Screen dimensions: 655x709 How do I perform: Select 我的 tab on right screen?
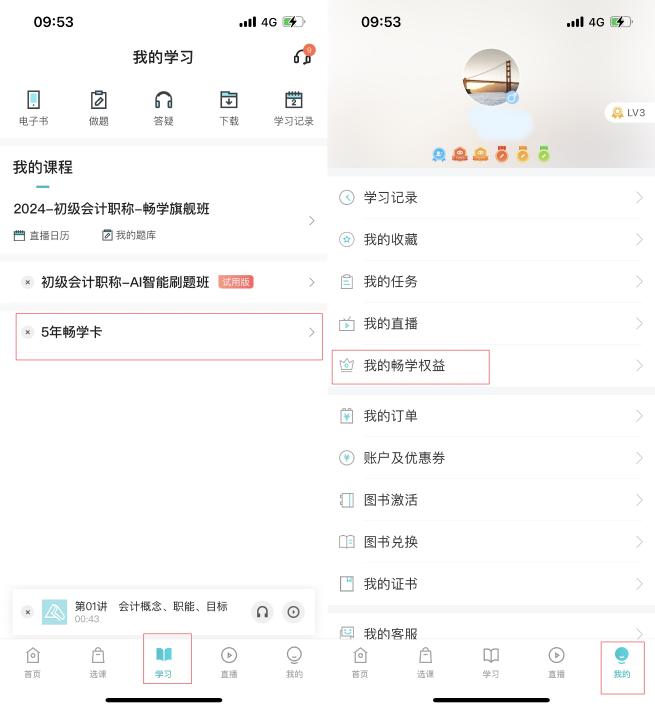pos(622,662)
